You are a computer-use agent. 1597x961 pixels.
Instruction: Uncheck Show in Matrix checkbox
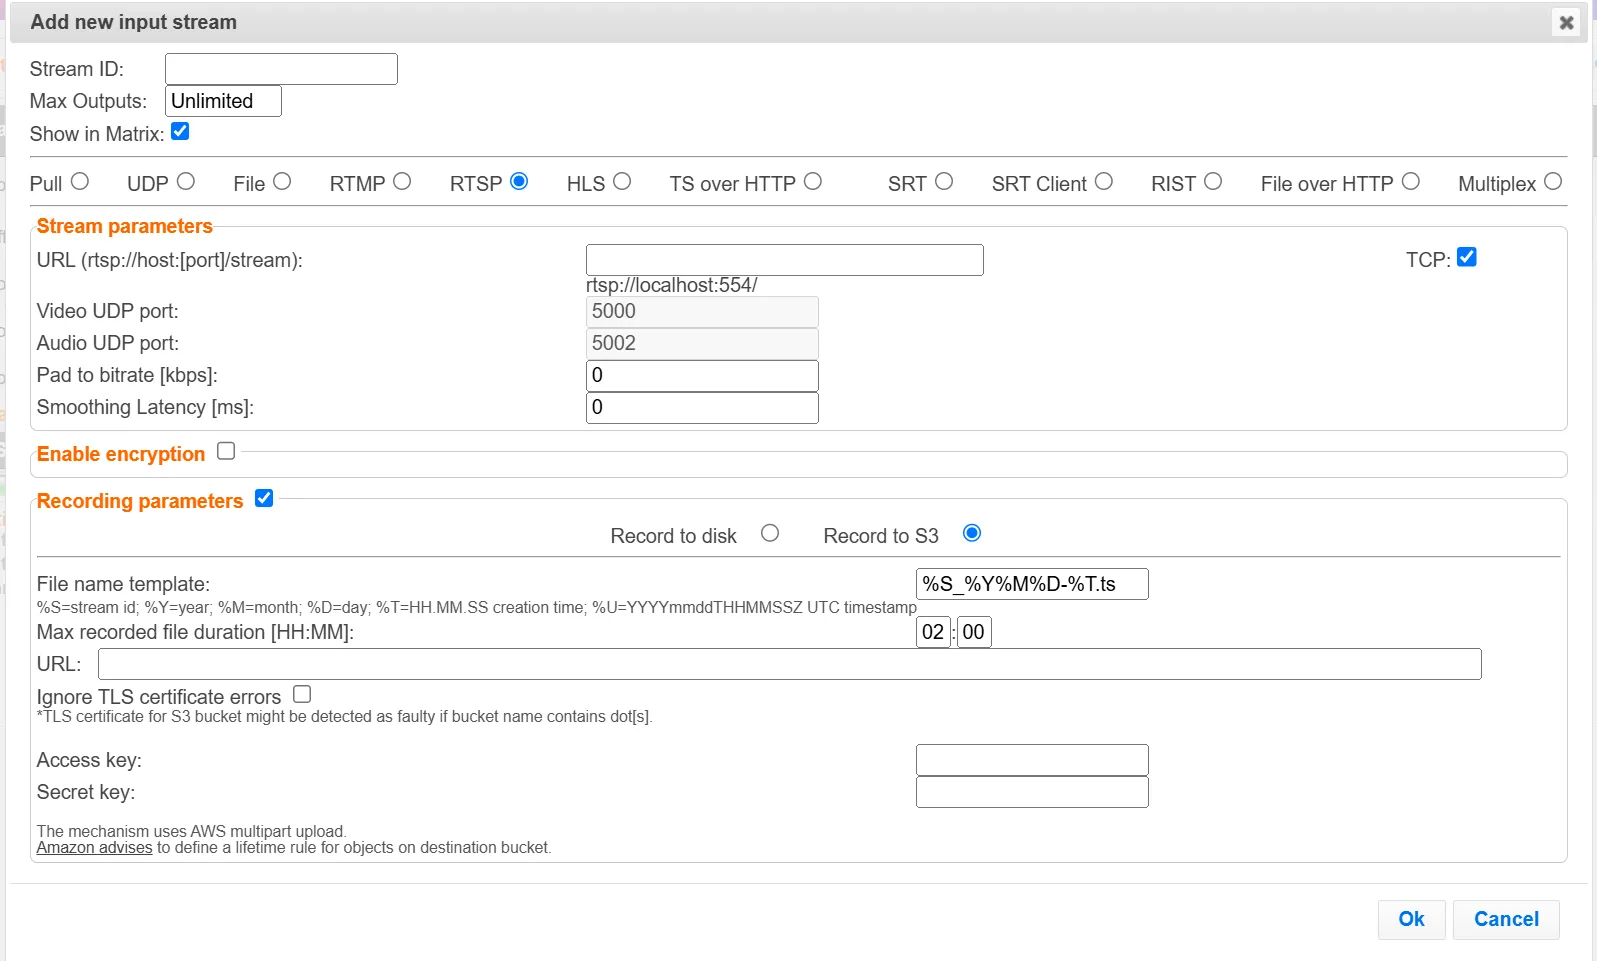pos(180,131)
